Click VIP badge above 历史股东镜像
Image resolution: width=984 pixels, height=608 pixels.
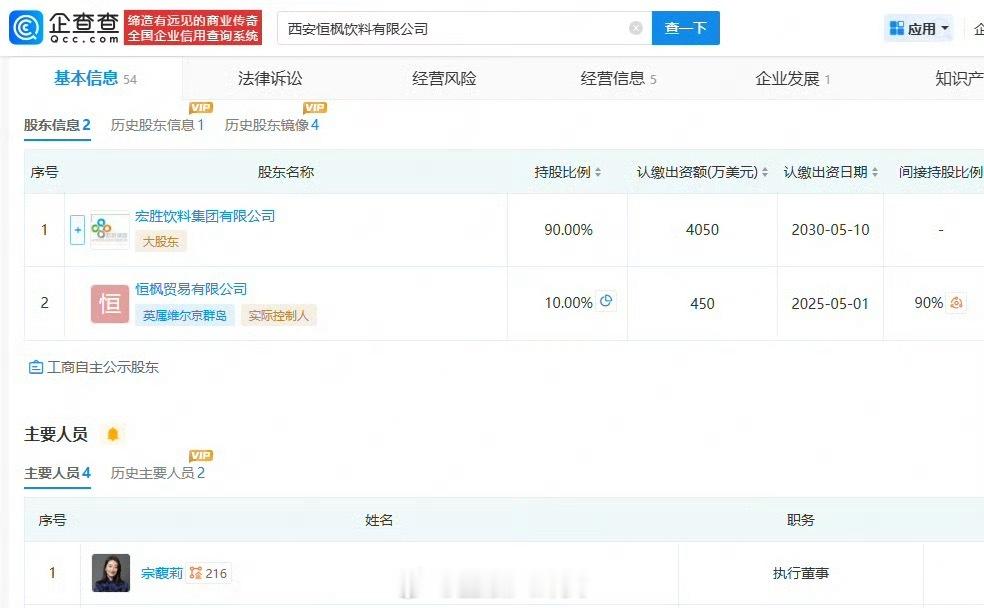[315, 108]
